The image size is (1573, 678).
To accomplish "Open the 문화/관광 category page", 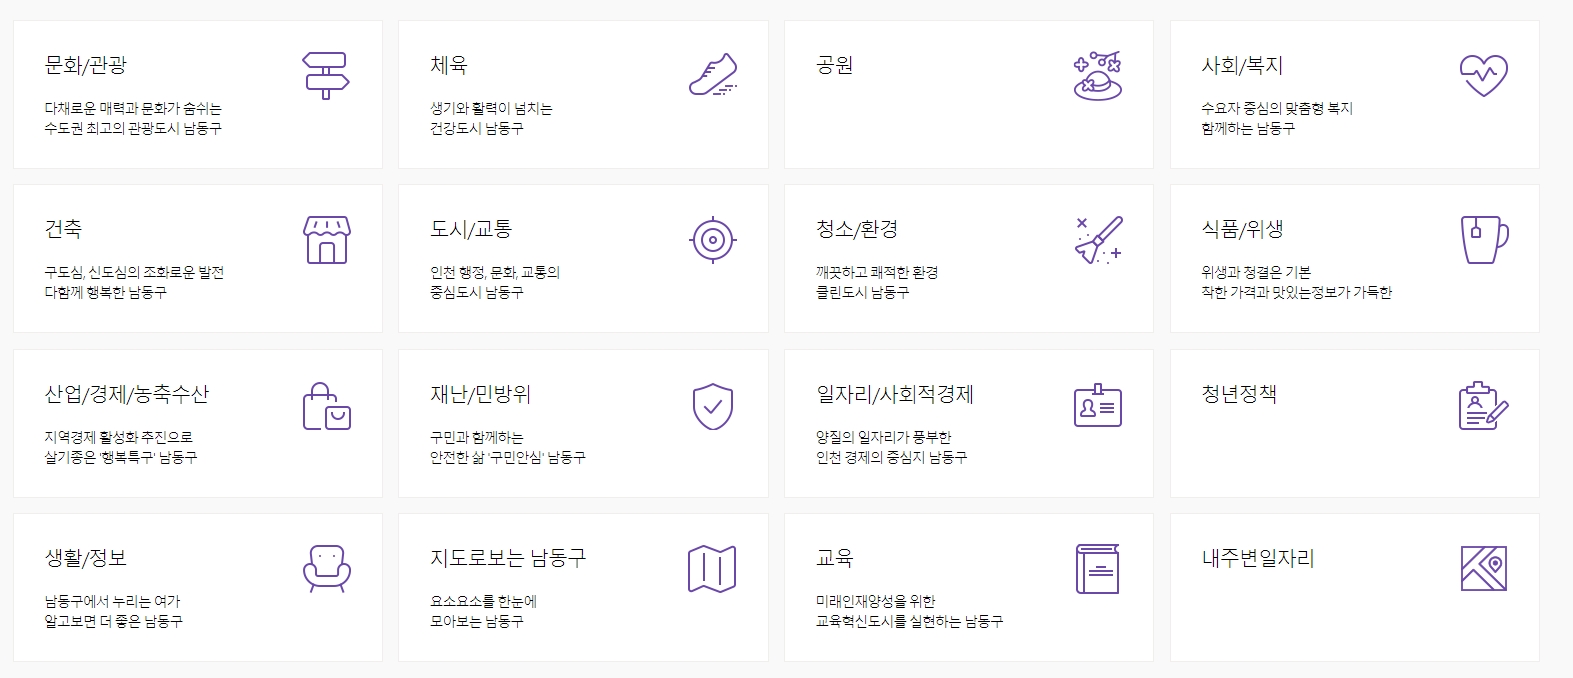I will click(196, 93).
